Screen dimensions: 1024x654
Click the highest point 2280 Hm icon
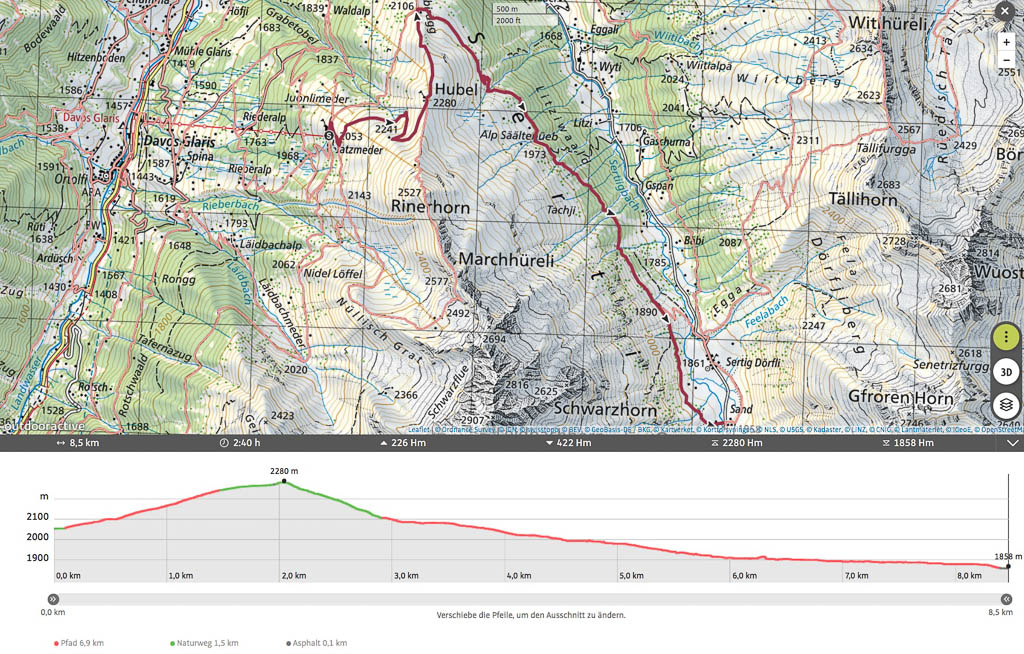click(x=714, y=443)
